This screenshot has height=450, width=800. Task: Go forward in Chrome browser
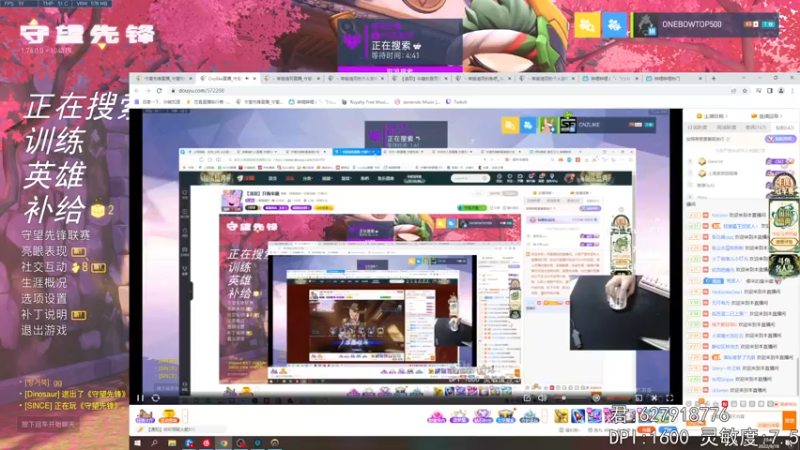click(148, 90)
